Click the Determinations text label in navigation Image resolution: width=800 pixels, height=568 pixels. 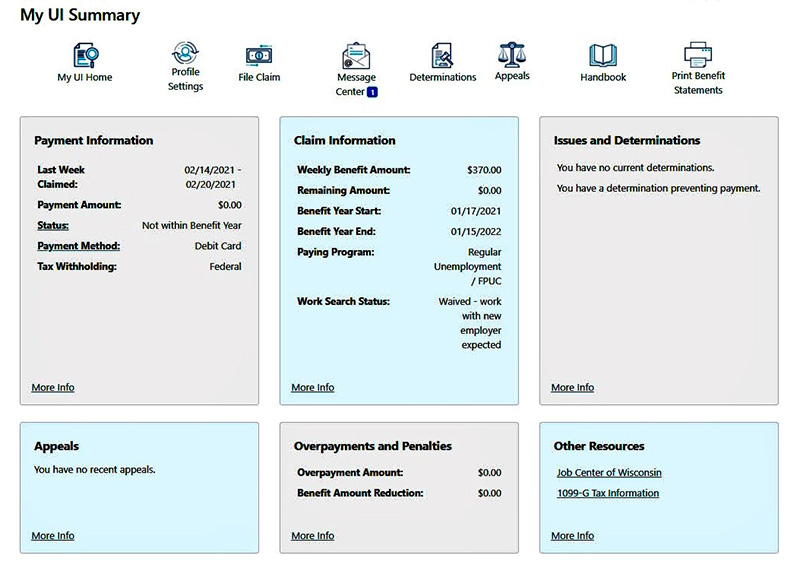443,78
